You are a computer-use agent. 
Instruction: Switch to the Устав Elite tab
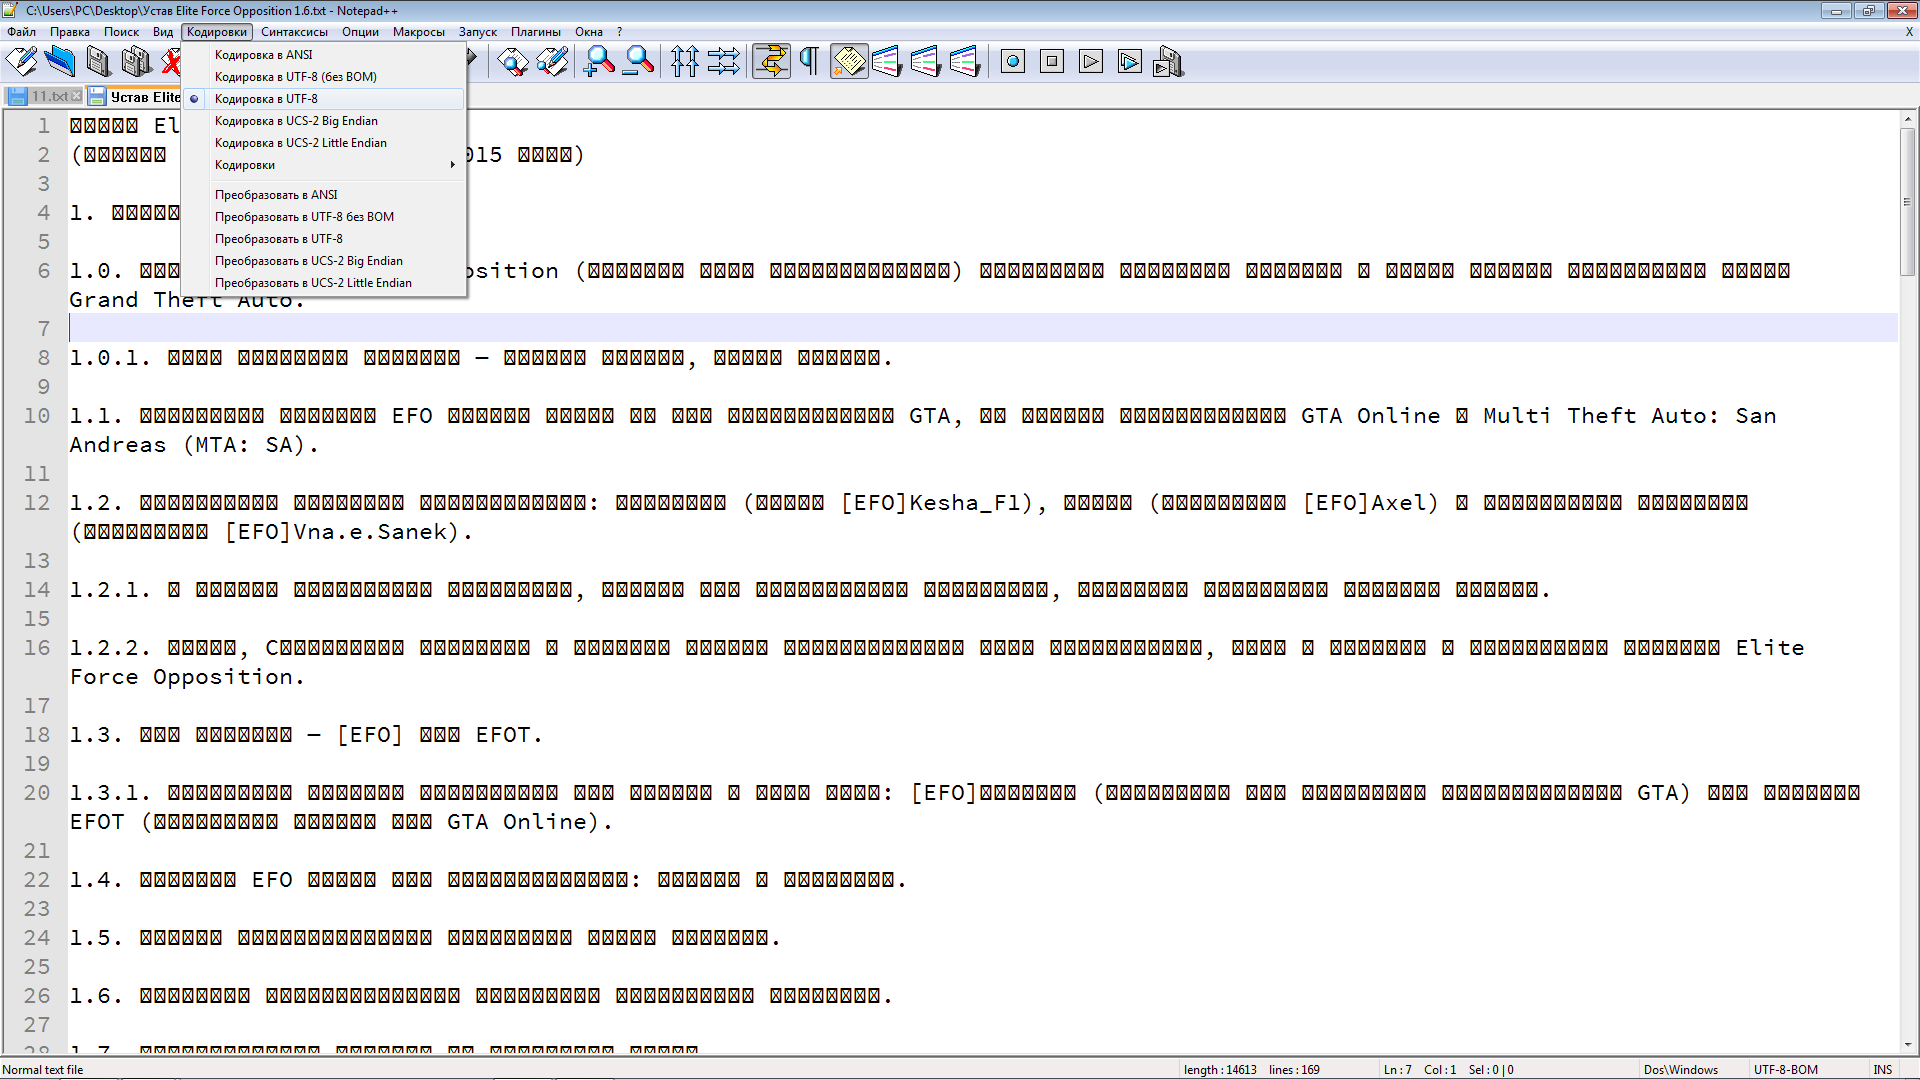pos(134,96)
